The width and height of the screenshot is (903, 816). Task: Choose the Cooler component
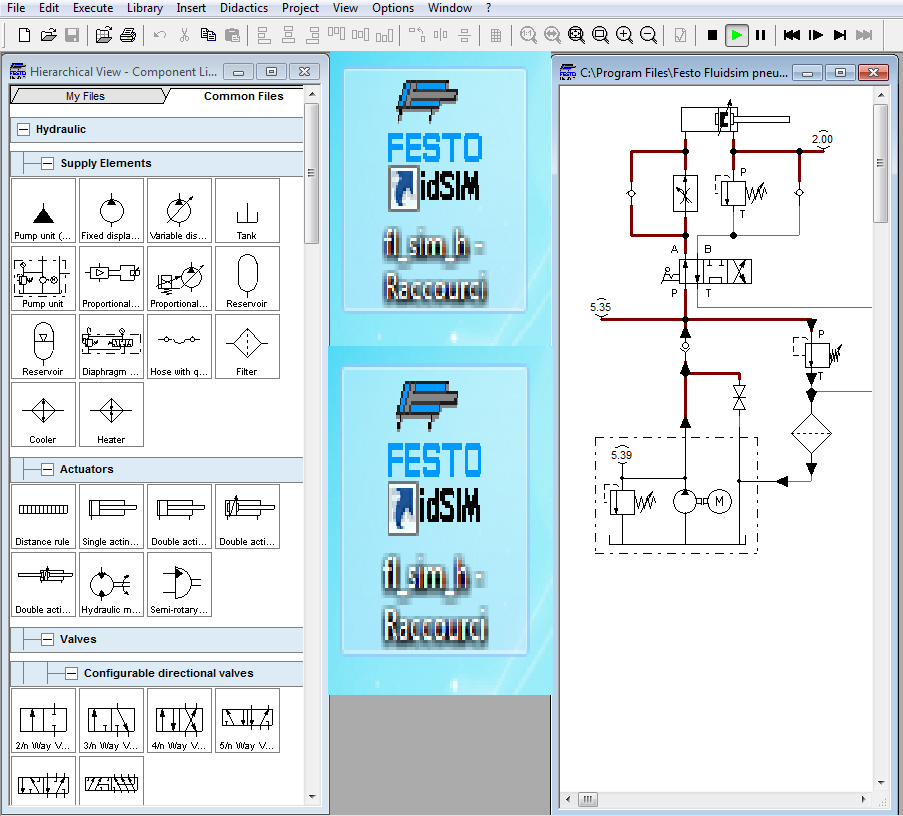[43, 414]
